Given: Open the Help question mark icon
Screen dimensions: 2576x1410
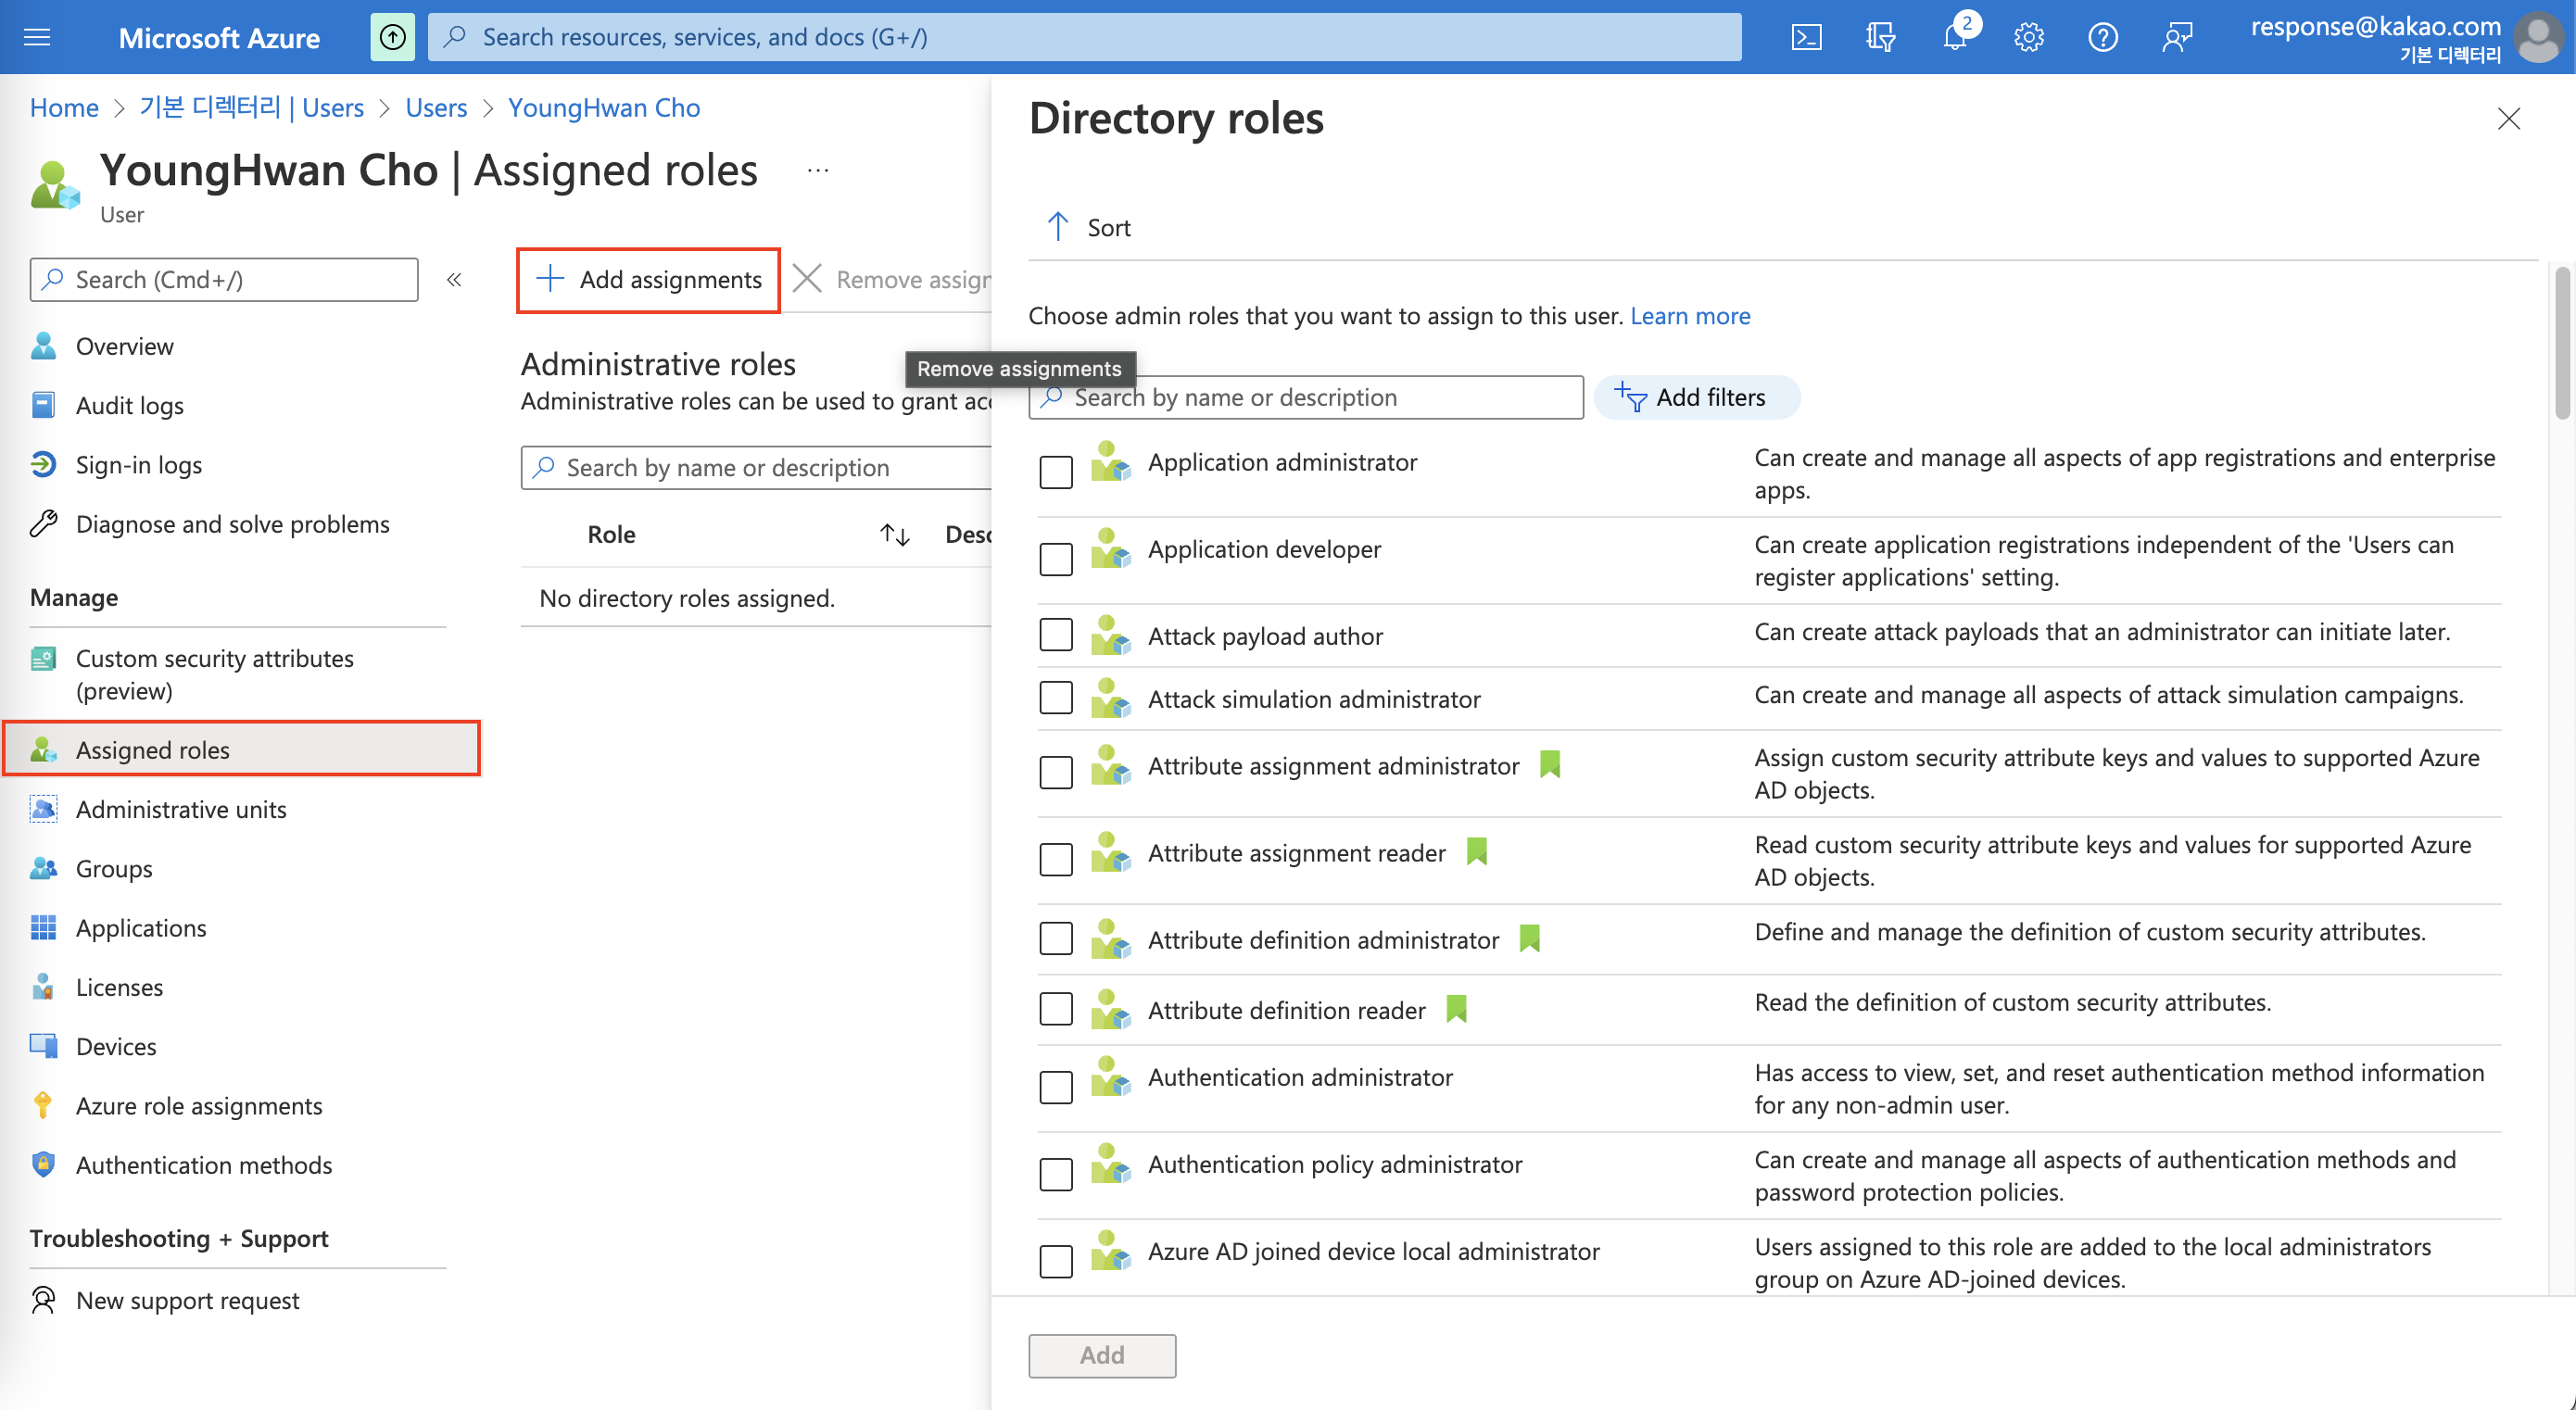Looking at the screenshot, I should click(2103, 37).
